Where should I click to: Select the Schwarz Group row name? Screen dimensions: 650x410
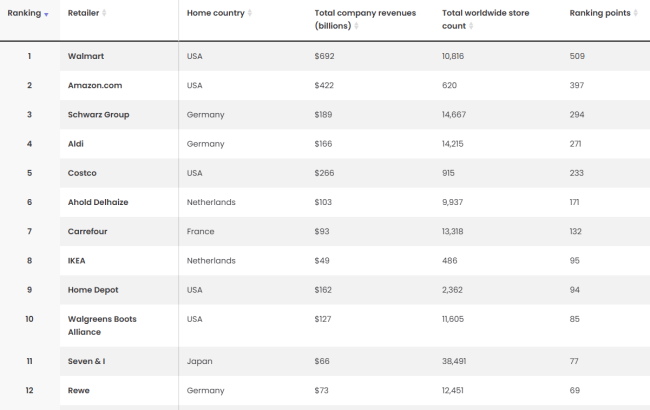(99, 114)
